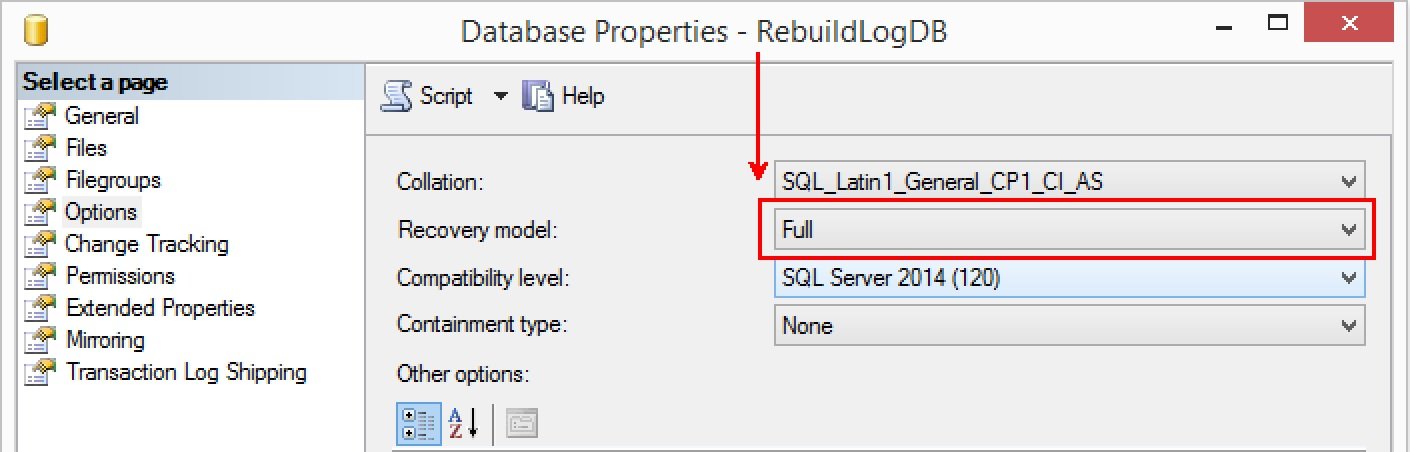Click the Change Tracking page icon
The width and height of the screenshot is (1410, 452).
[x=40, y=245]
